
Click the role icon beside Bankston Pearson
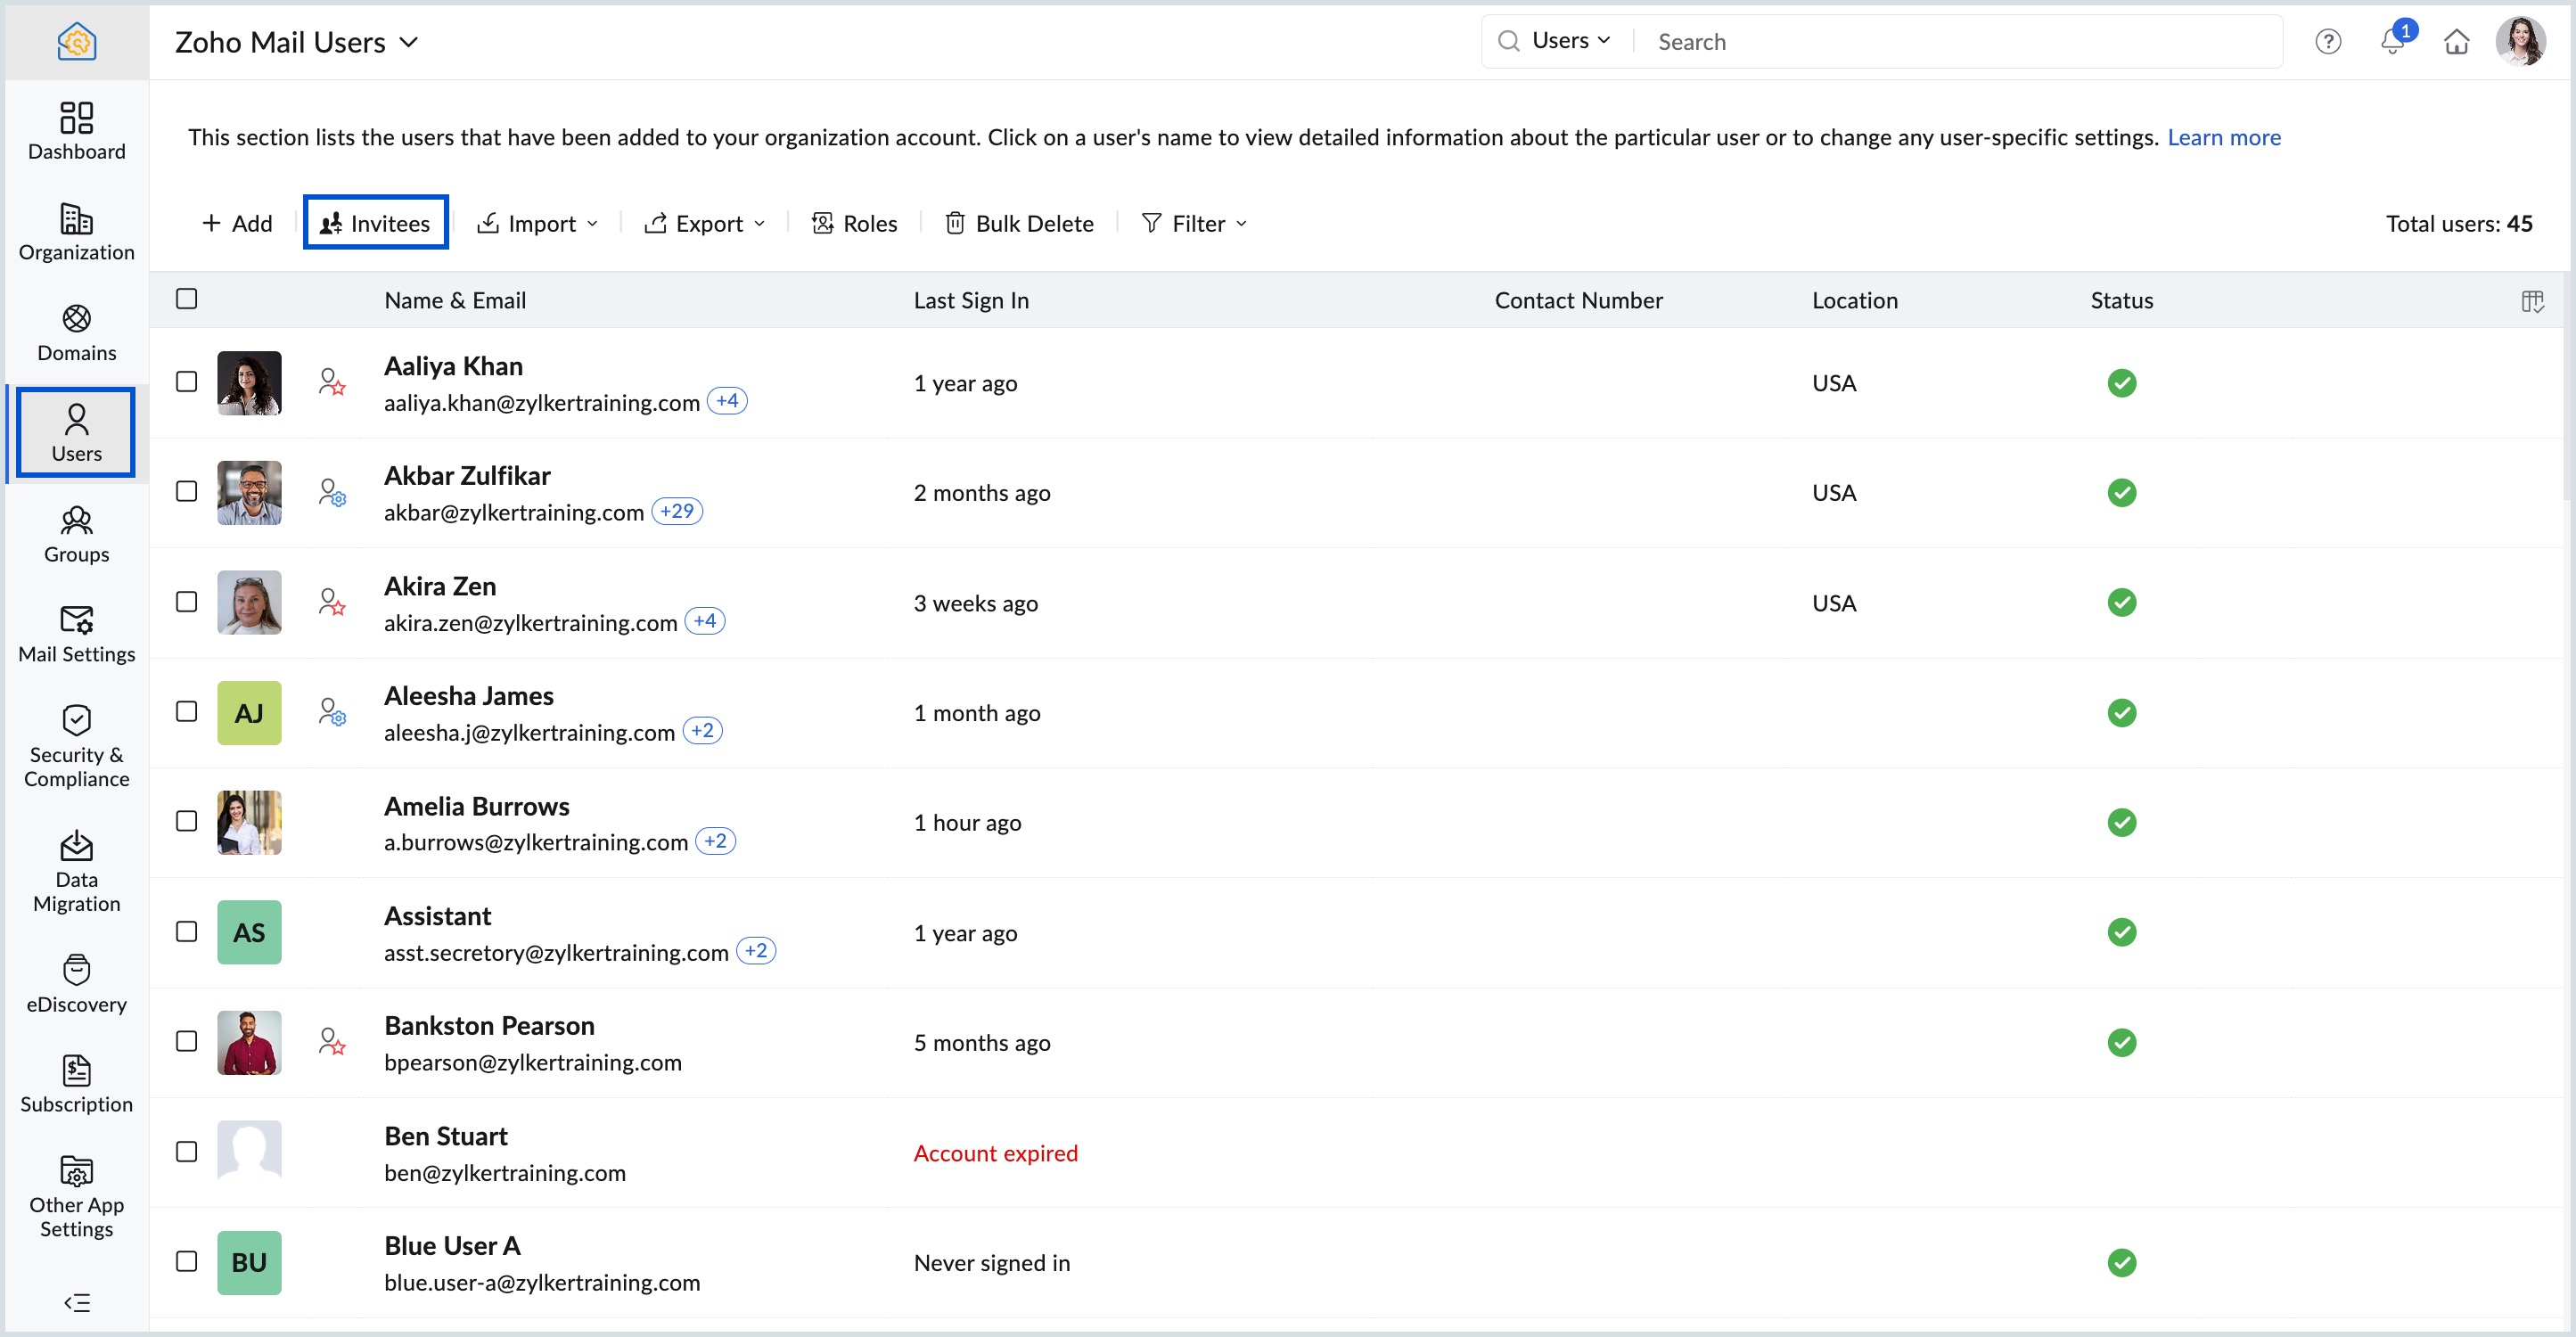[332, 1043]
